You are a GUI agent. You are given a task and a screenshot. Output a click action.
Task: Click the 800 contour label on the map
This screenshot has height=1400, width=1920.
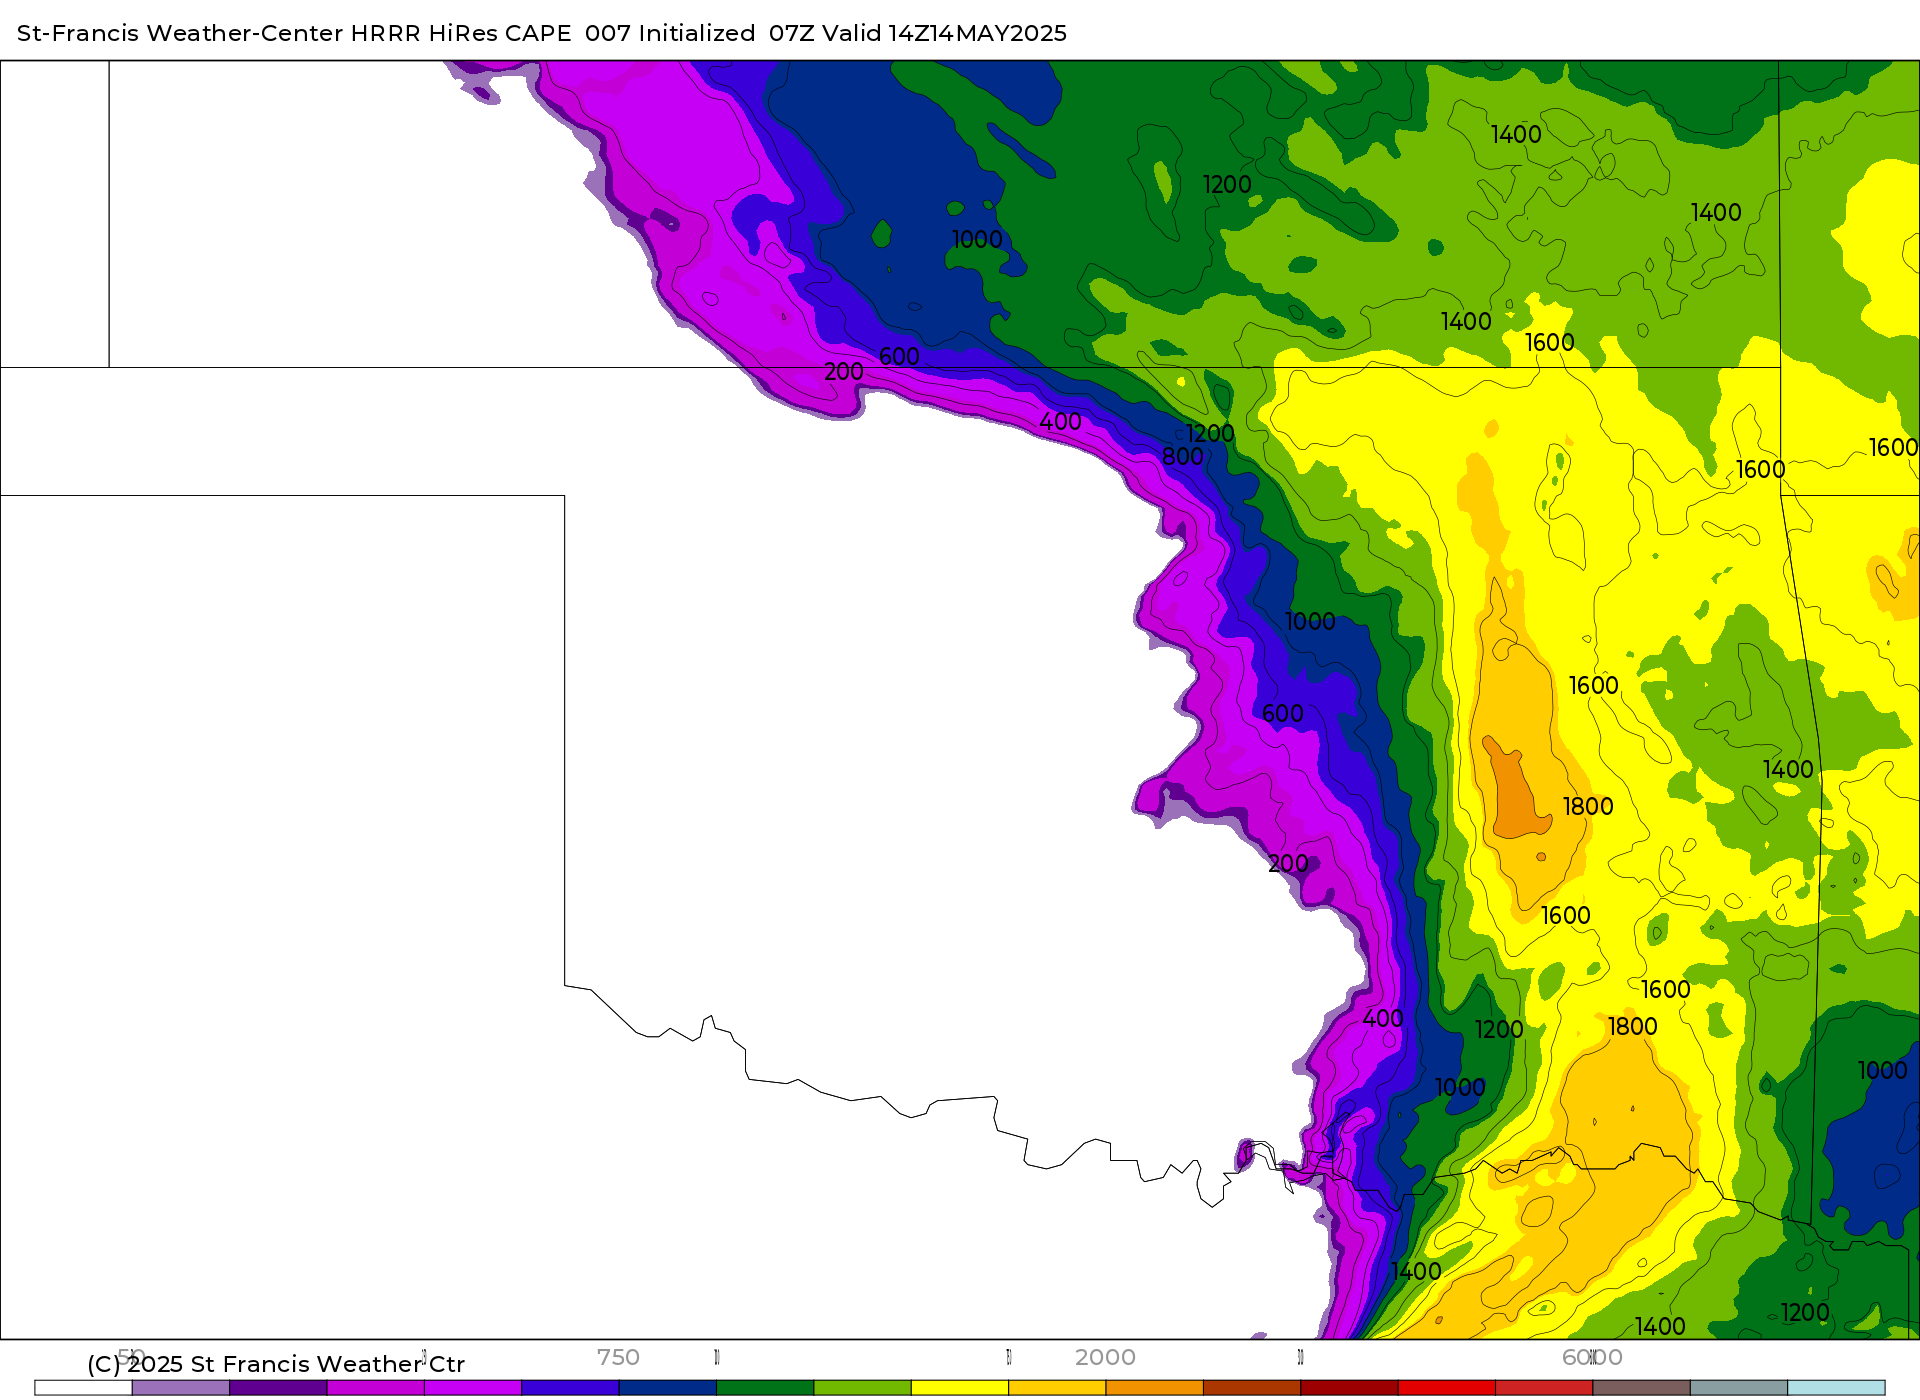pos(1183,457)
